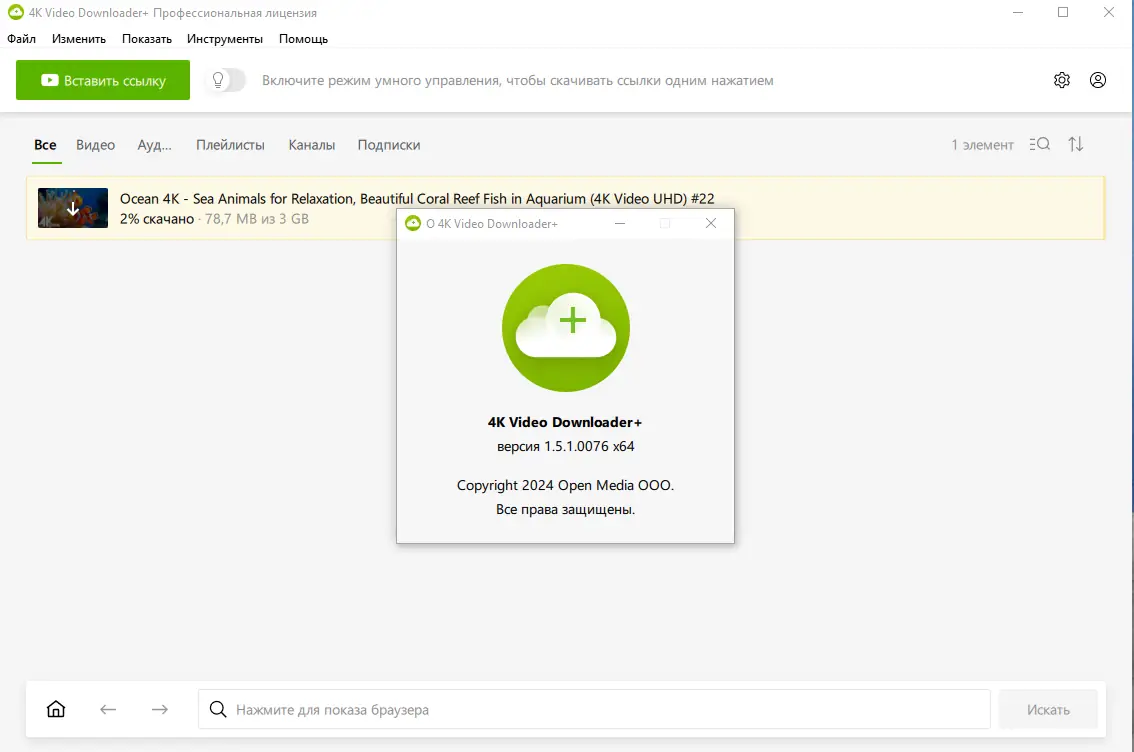The width and height of the screenshot is (1134, 752).
Task: Minimize the main application window
Action: [x=1018, y=12]
